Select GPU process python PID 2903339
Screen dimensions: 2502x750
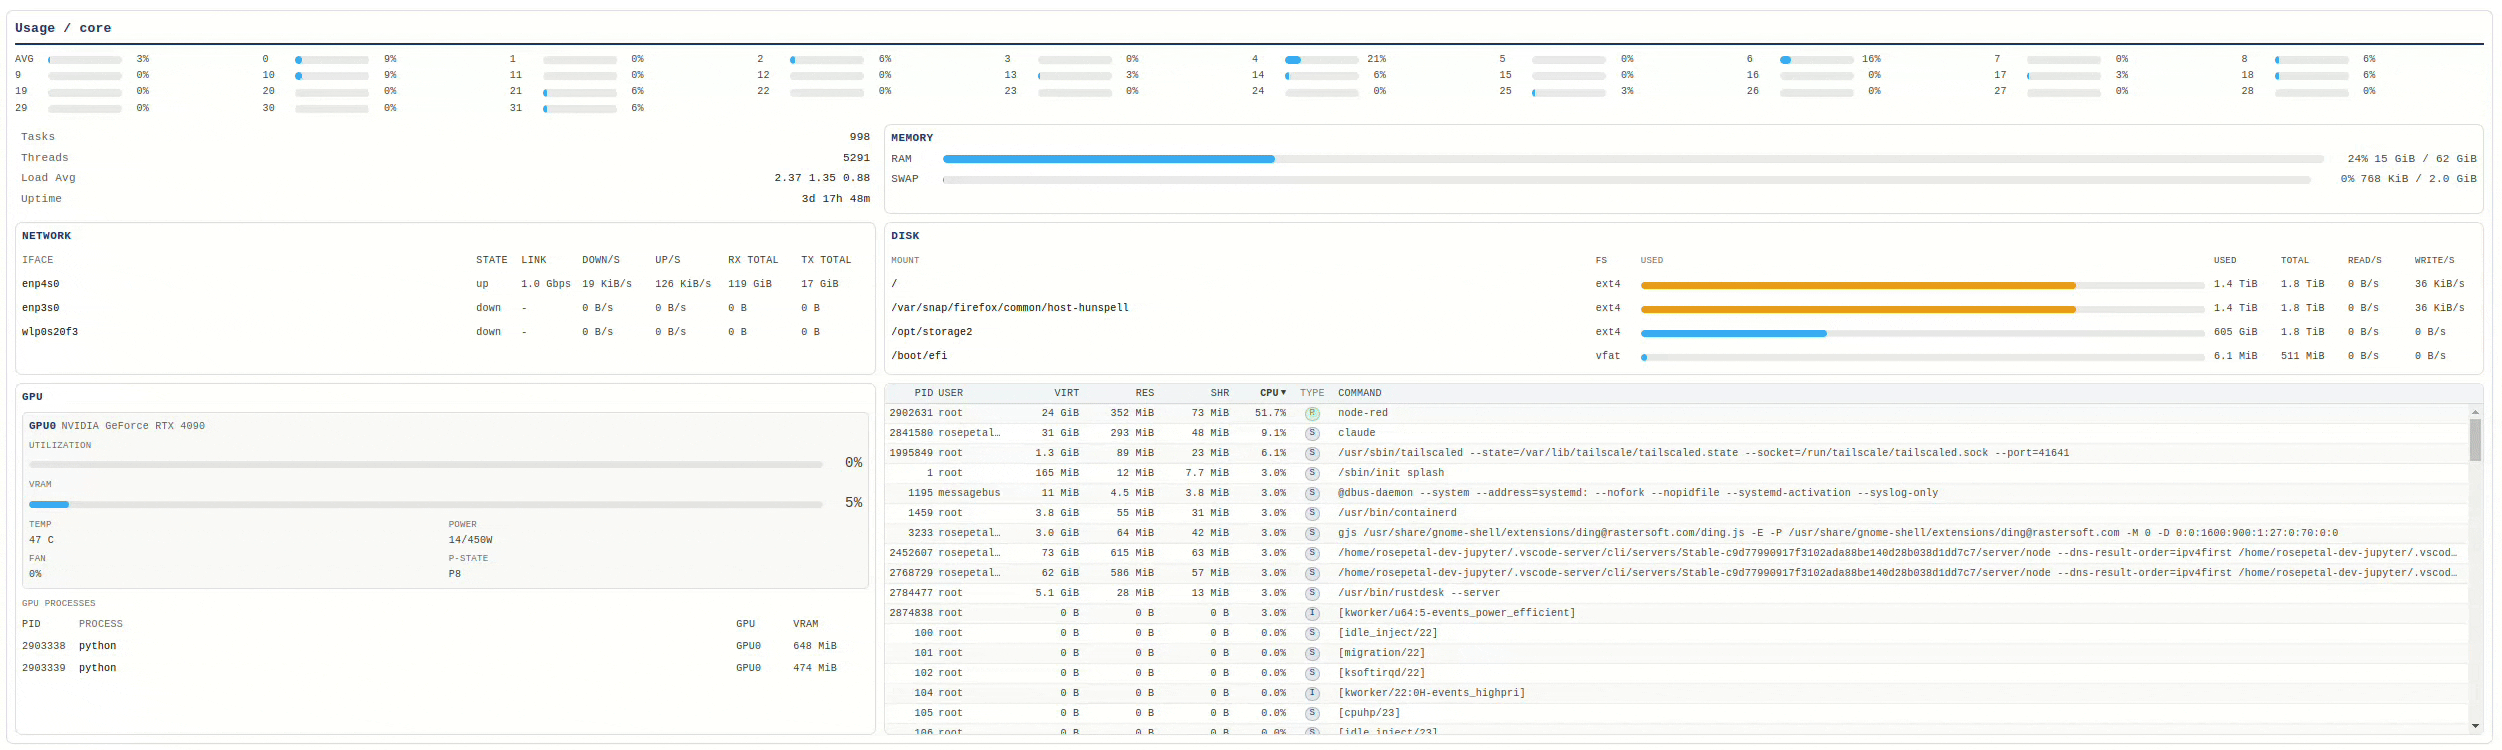click(445, 668)
